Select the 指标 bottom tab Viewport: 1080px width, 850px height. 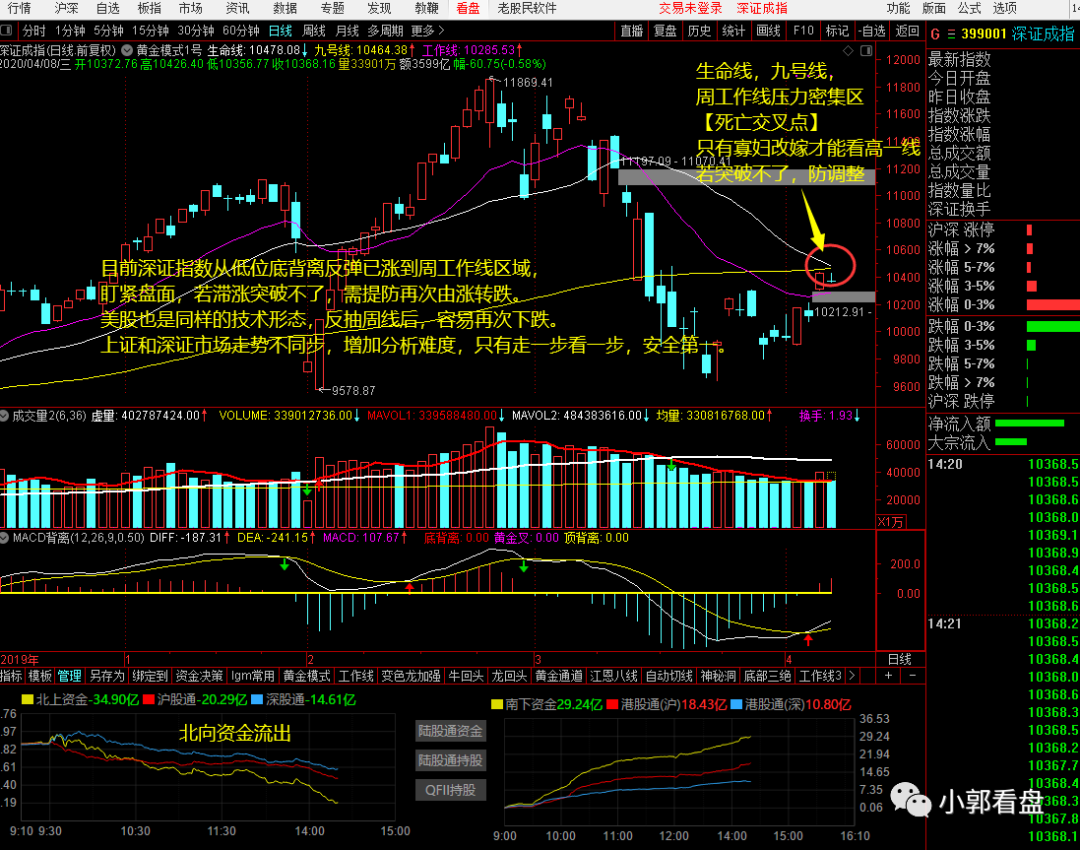(x=12, y=676)
